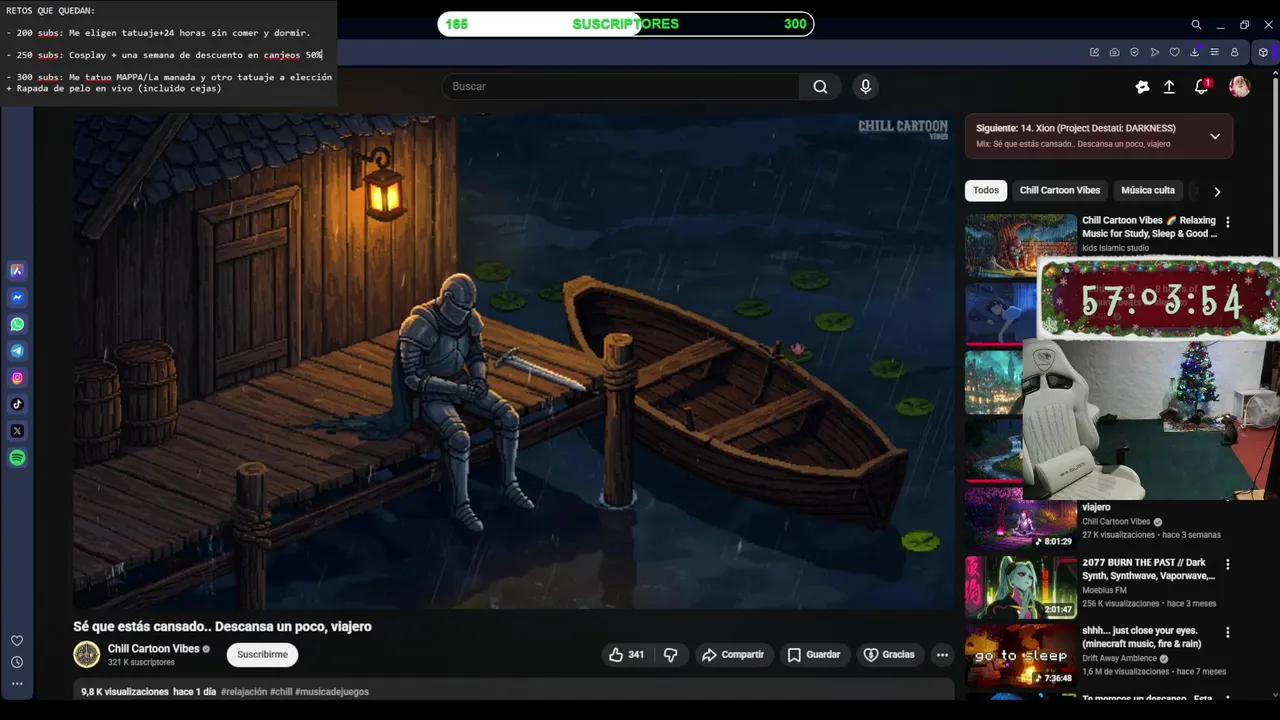
Task: Click the #relajación hashtag
Action: pos(244,692)
